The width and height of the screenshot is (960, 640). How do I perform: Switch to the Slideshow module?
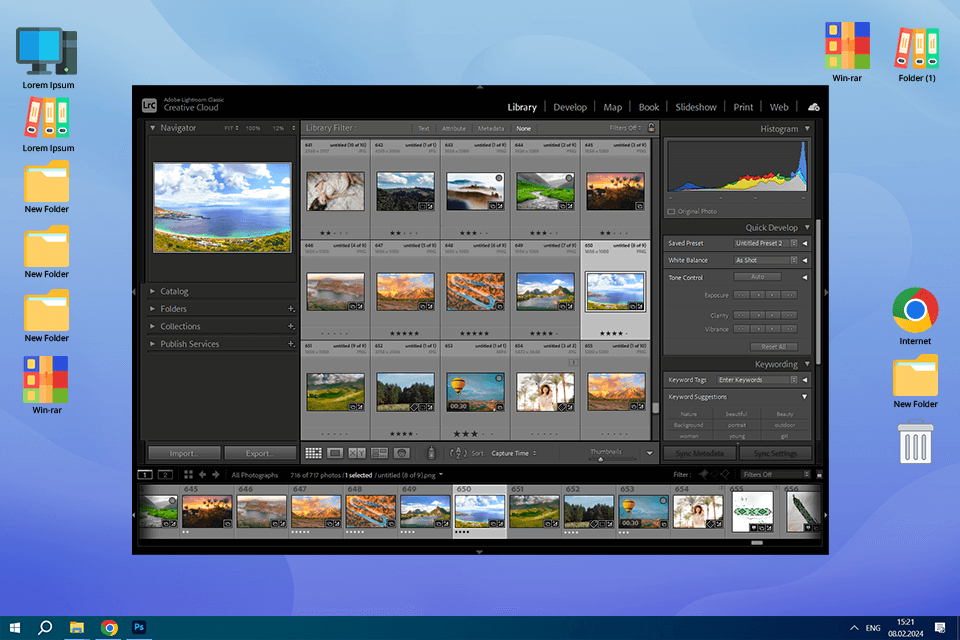coord(696,107)
